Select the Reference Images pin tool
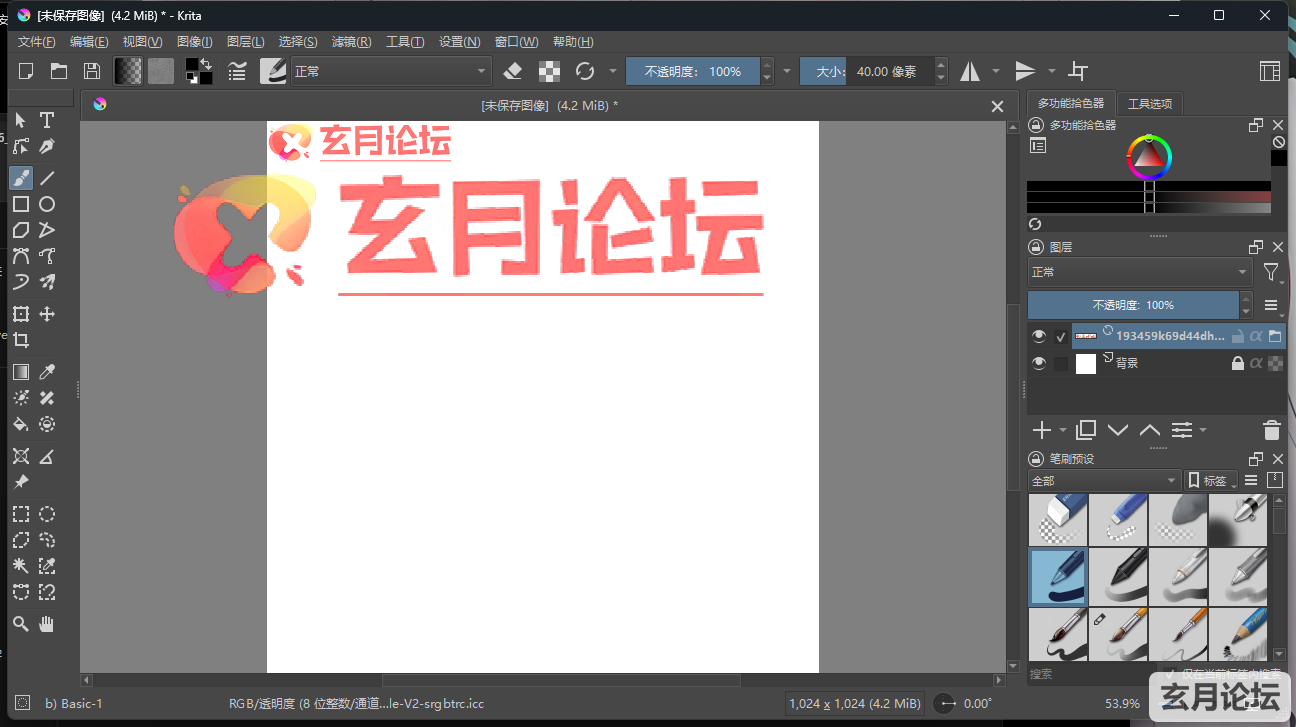 tap(20, 482)
